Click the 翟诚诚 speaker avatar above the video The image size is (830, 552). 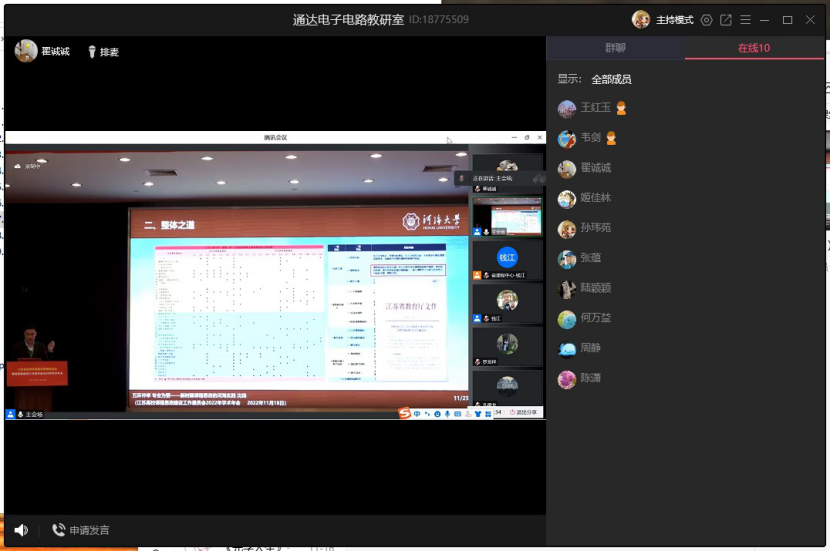tap(25, 51)
